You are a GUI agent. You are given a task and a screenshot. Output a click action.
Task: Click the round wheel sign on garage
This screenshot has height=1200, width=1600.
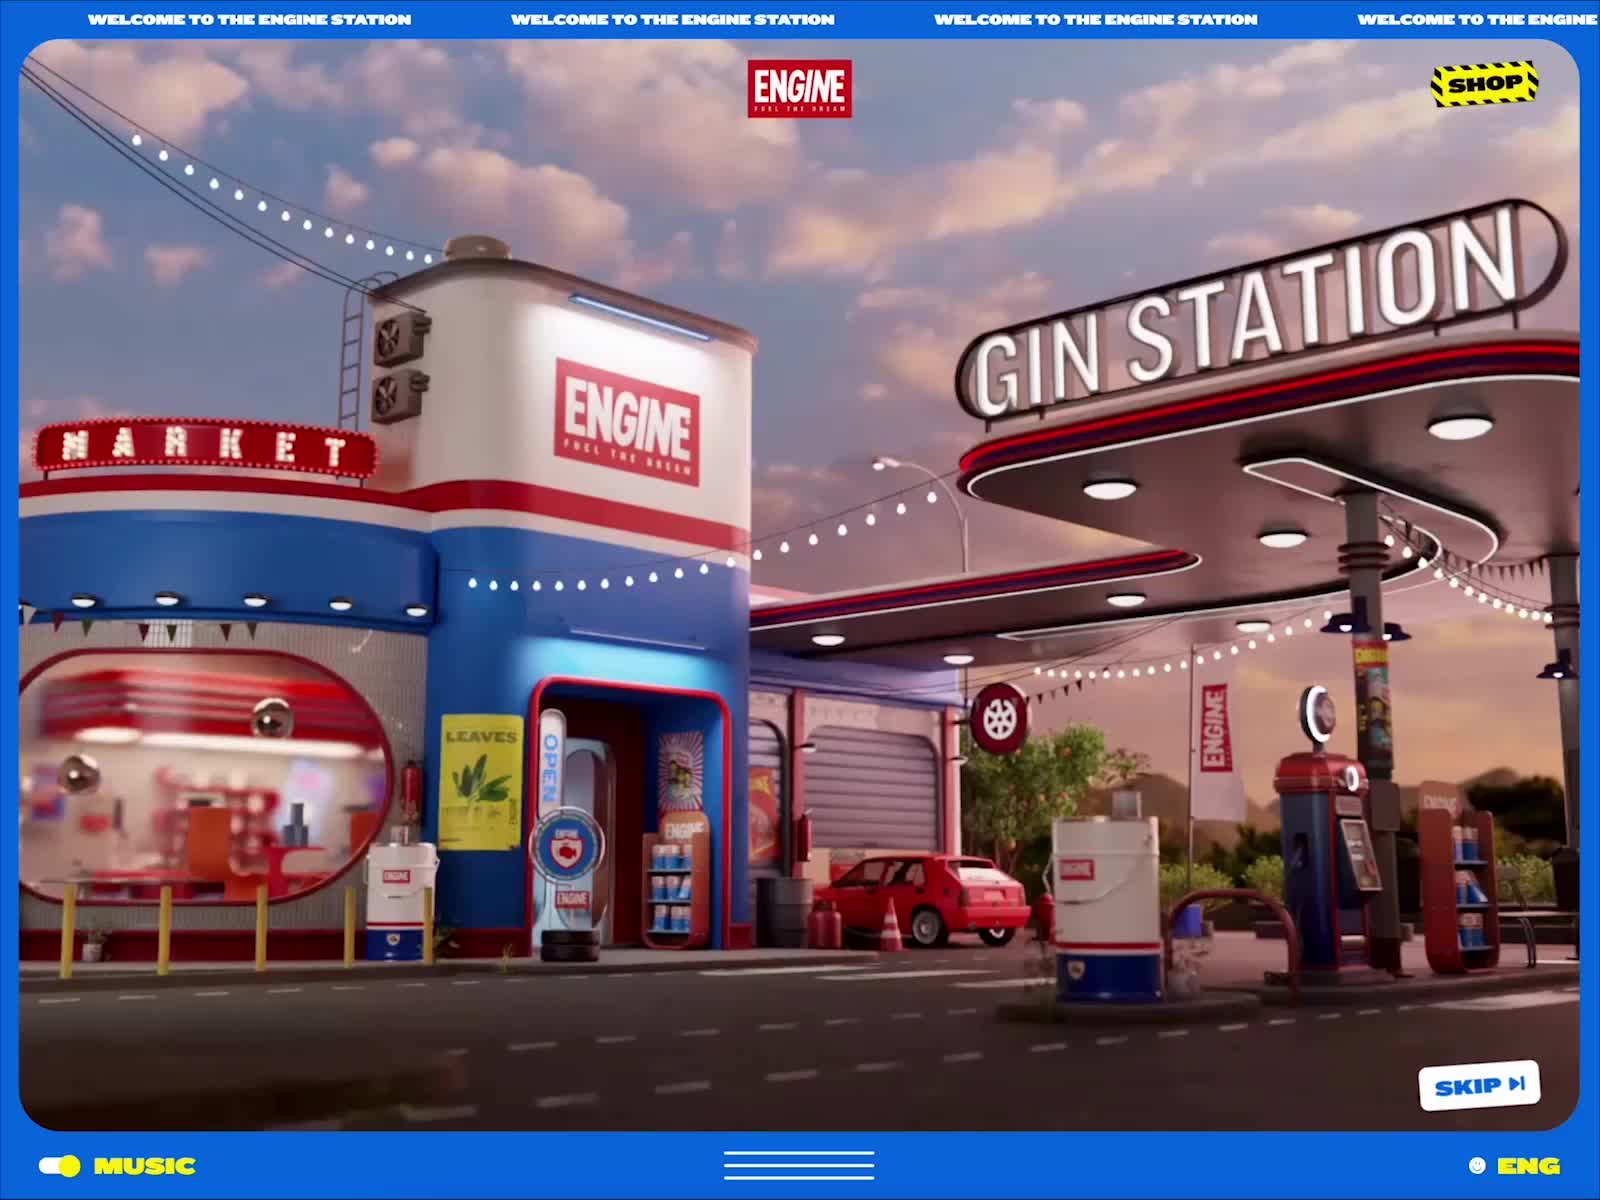tap(998, 718)
